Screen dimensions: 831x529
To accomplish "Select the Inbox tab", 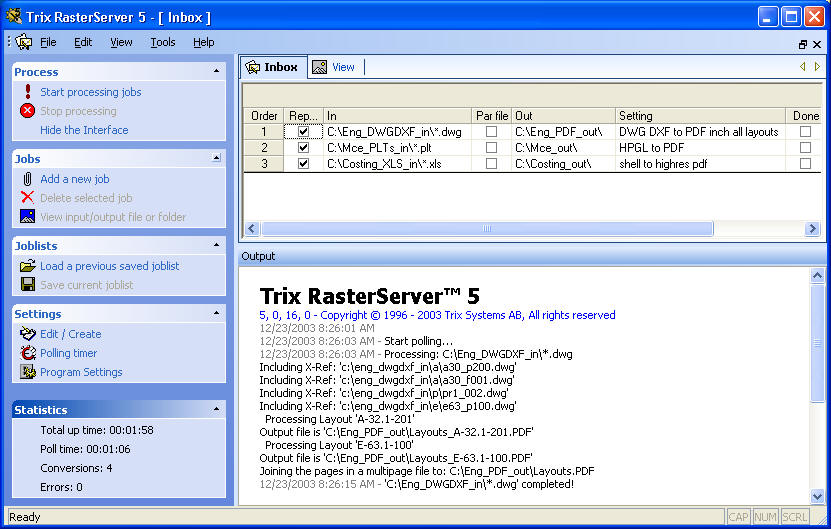I will click(273, 67).
